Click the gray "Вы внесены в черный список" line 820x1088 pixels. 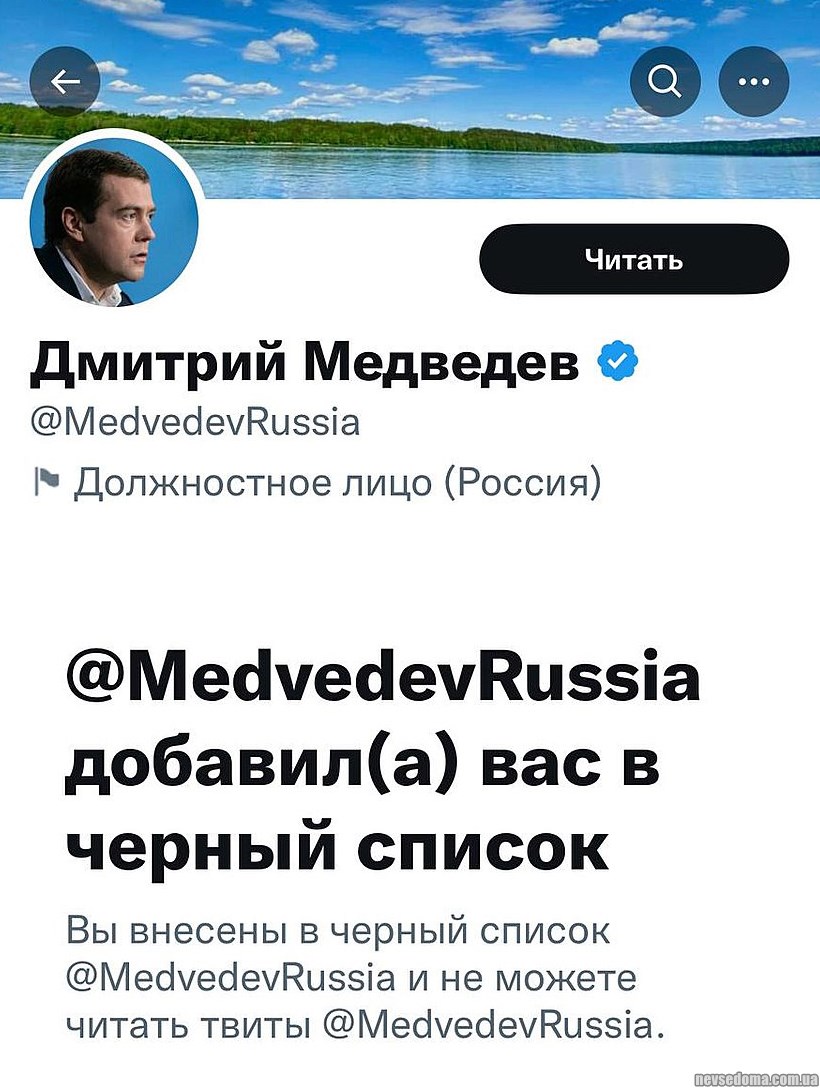338,930
